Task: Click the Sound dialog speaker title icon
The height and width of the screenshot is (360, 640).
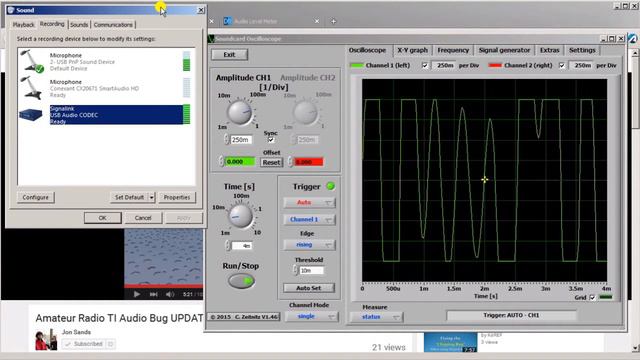Action: [11, 10]
